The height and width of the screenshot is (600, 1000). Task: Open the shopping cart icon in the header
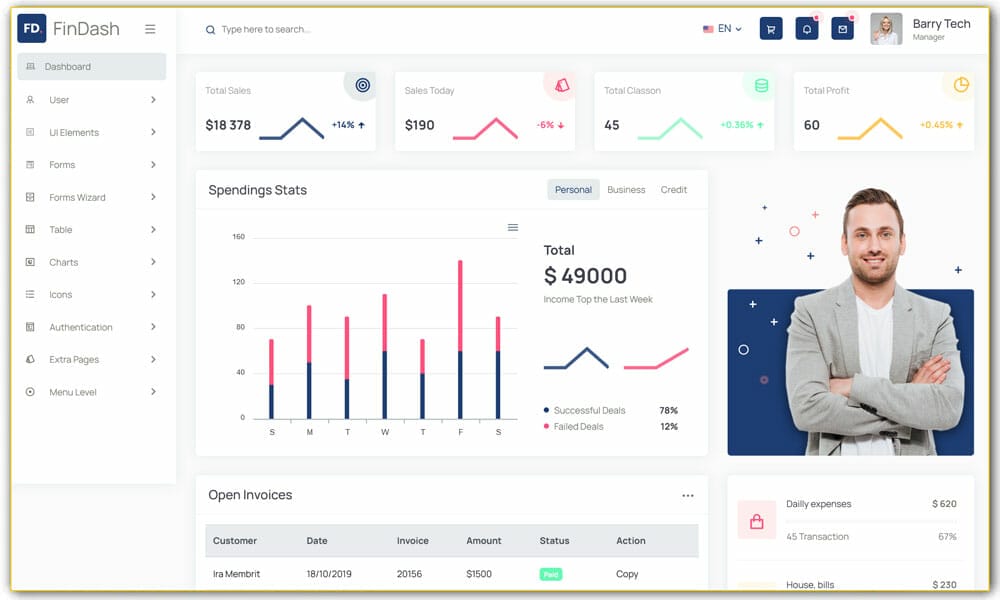pos(770,28)
